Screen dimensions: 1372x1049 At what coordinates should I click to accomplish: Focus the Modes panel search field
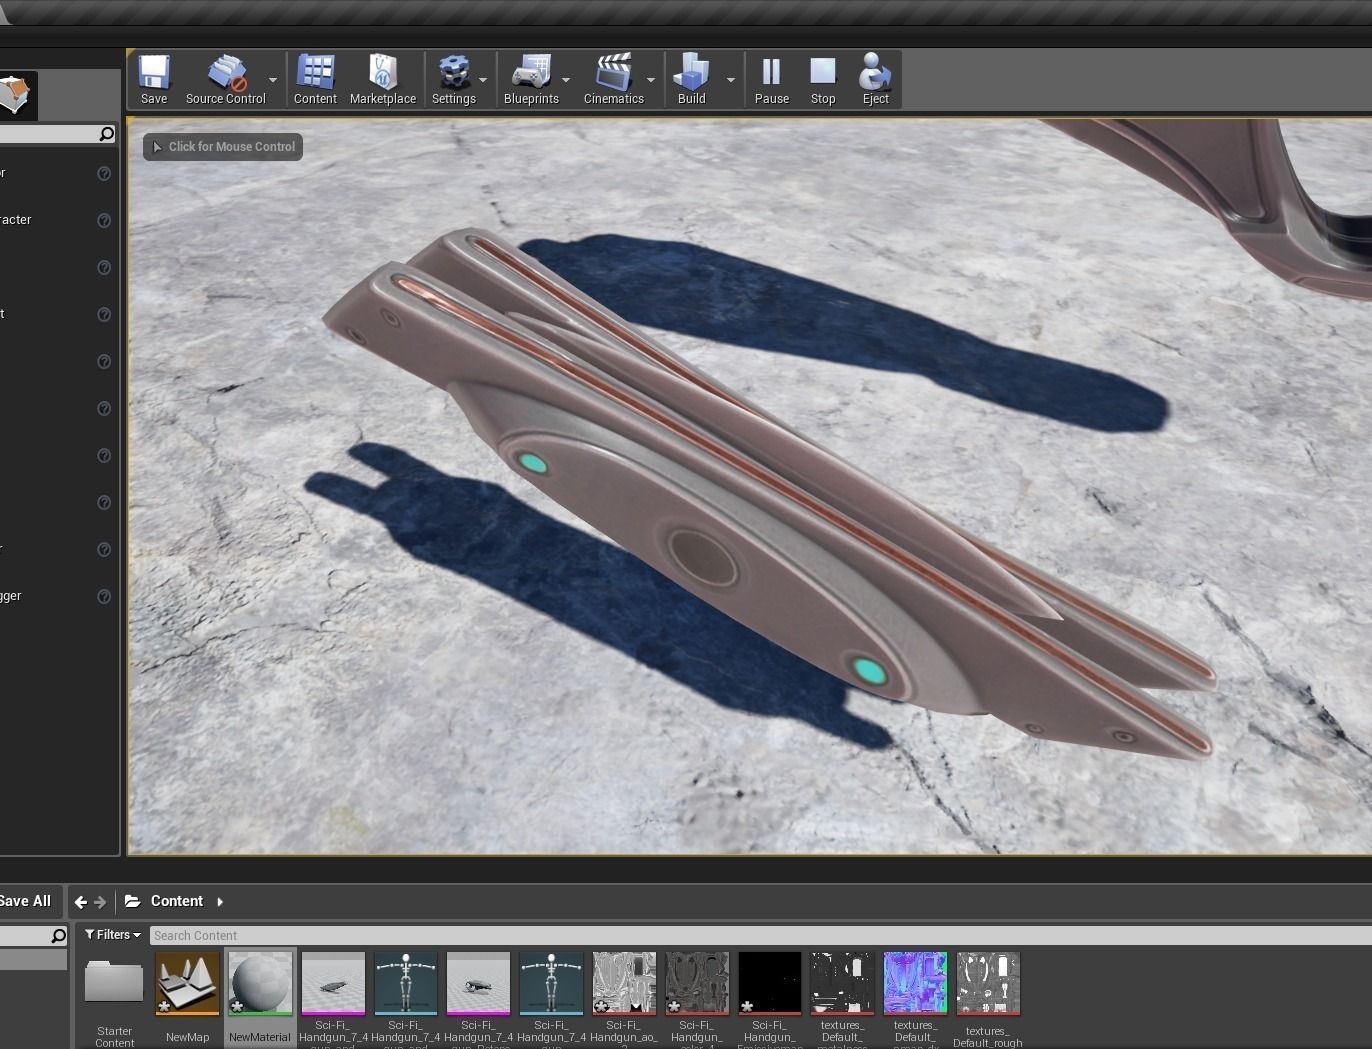[58, 134]
